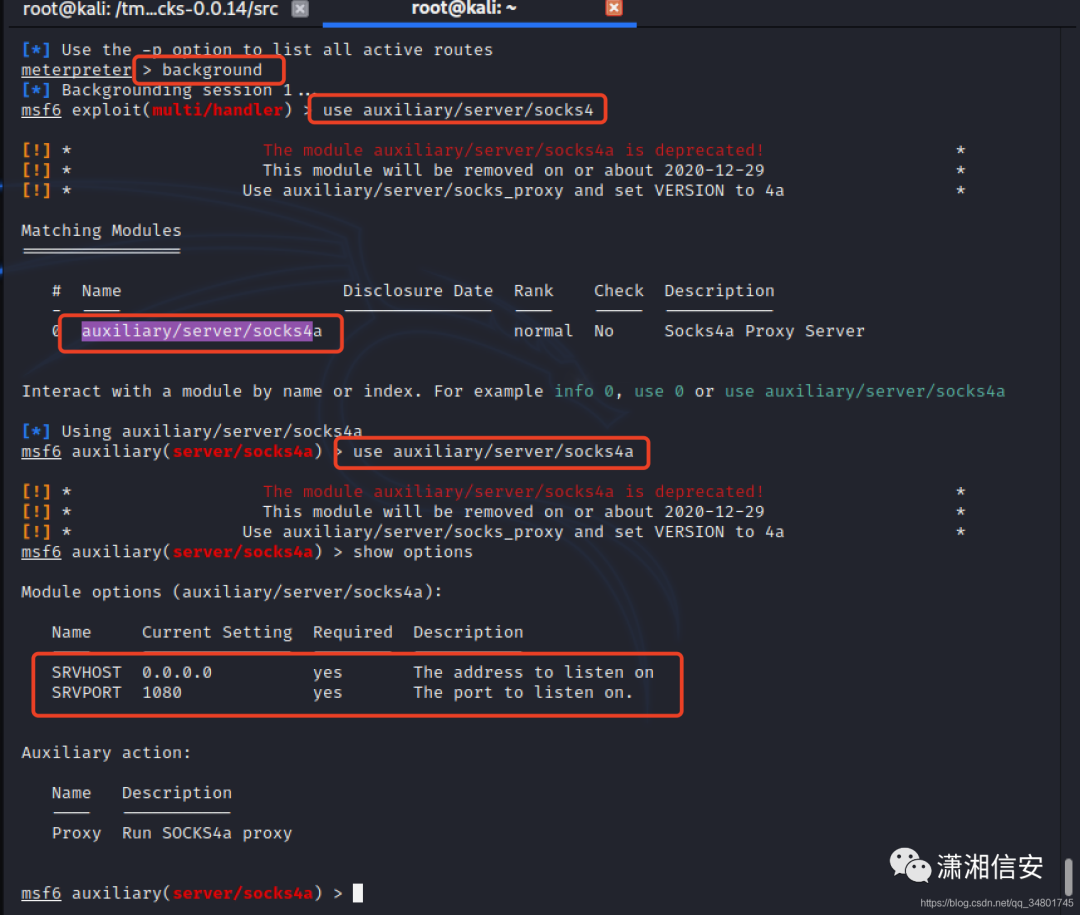
Task: Click the 'Auxiliary action:' heading
Action: click(106, 753)
